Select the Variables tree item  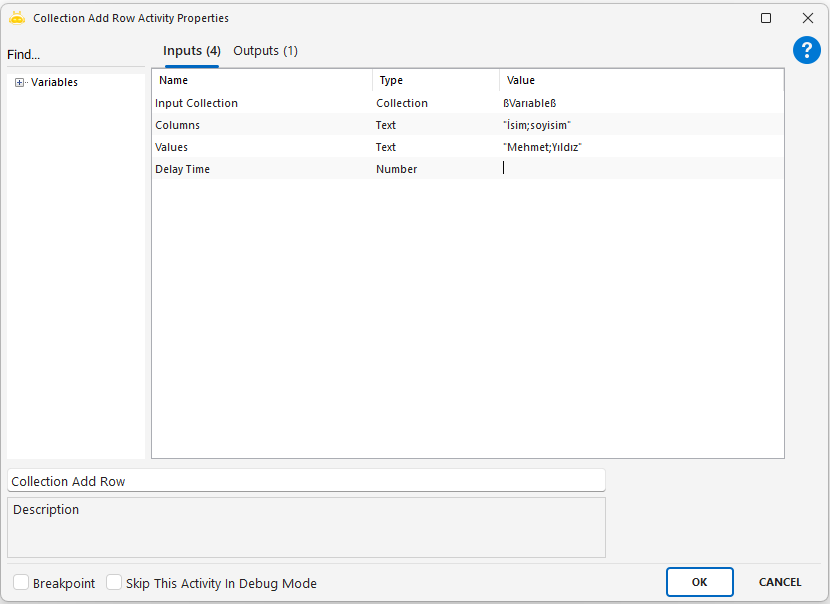[x=54, y=83]
